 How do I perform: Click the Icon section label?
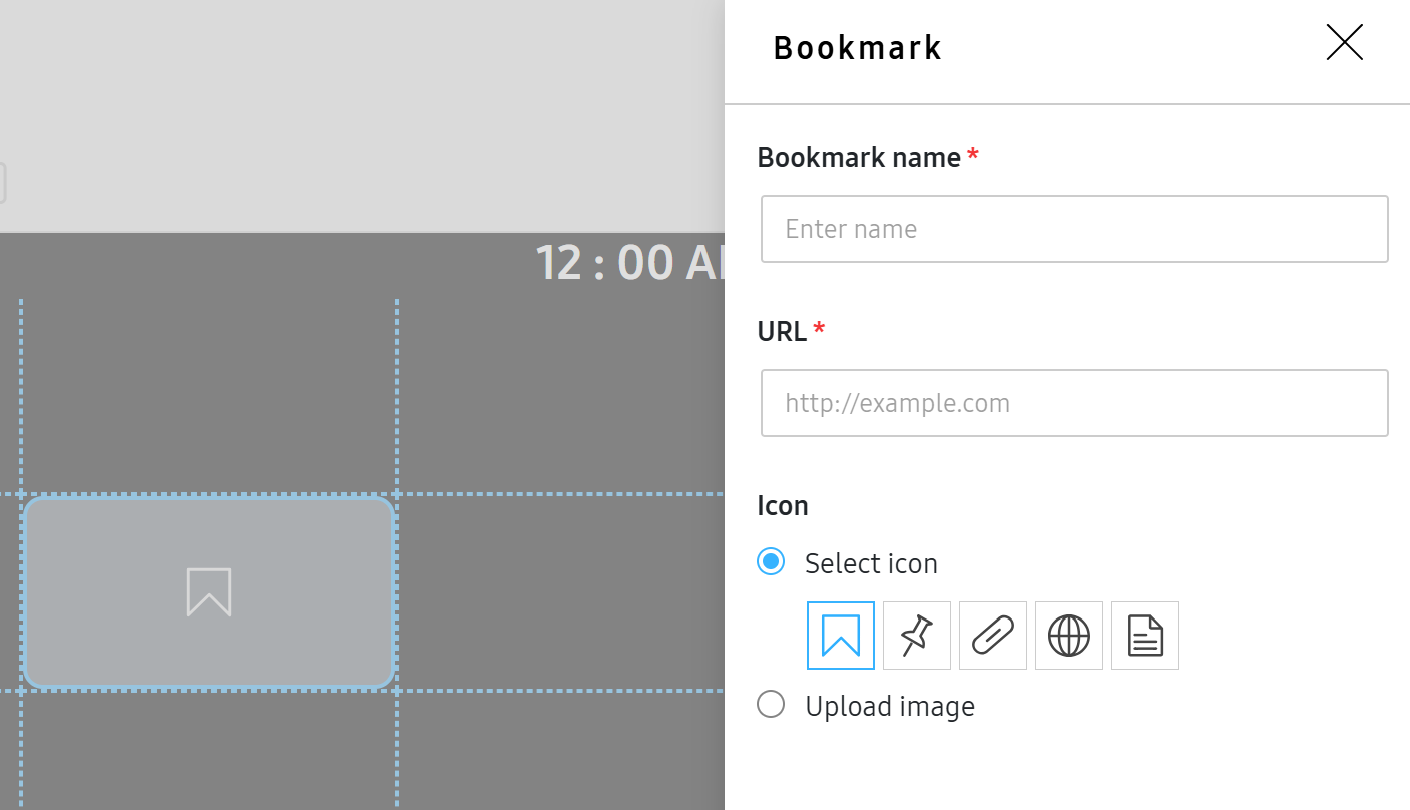click(x=783, y=505)
